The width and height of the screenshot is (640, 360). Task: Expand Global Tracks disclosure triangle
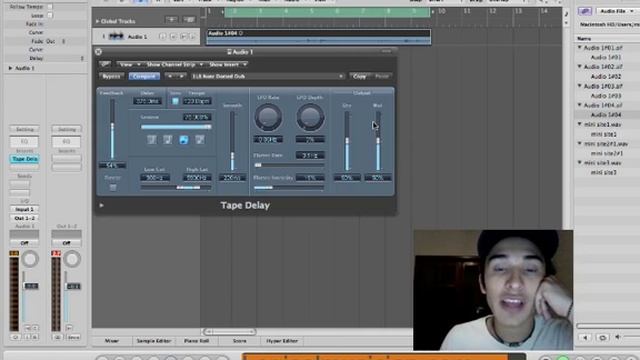(97, 21)
